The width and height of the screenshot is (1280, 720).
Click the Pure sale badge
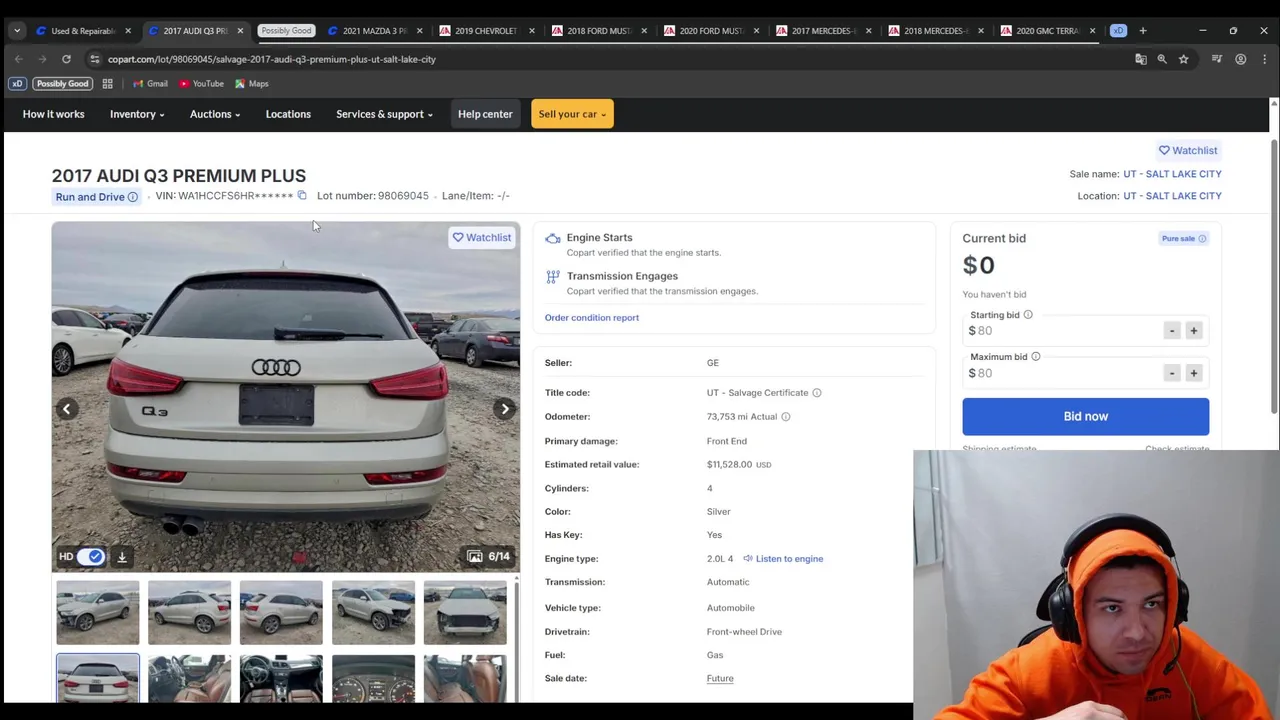[x=1184, y=238]
